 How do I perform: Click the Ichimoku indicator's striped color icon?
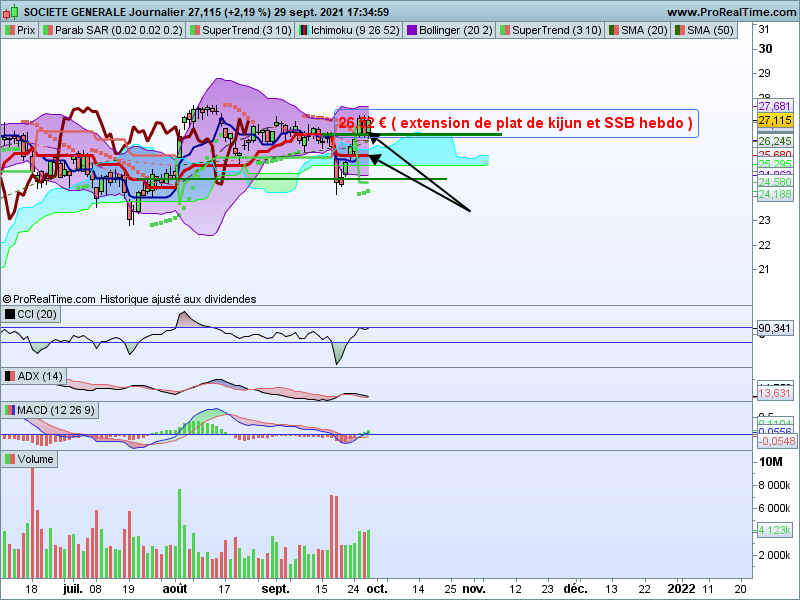304,30
